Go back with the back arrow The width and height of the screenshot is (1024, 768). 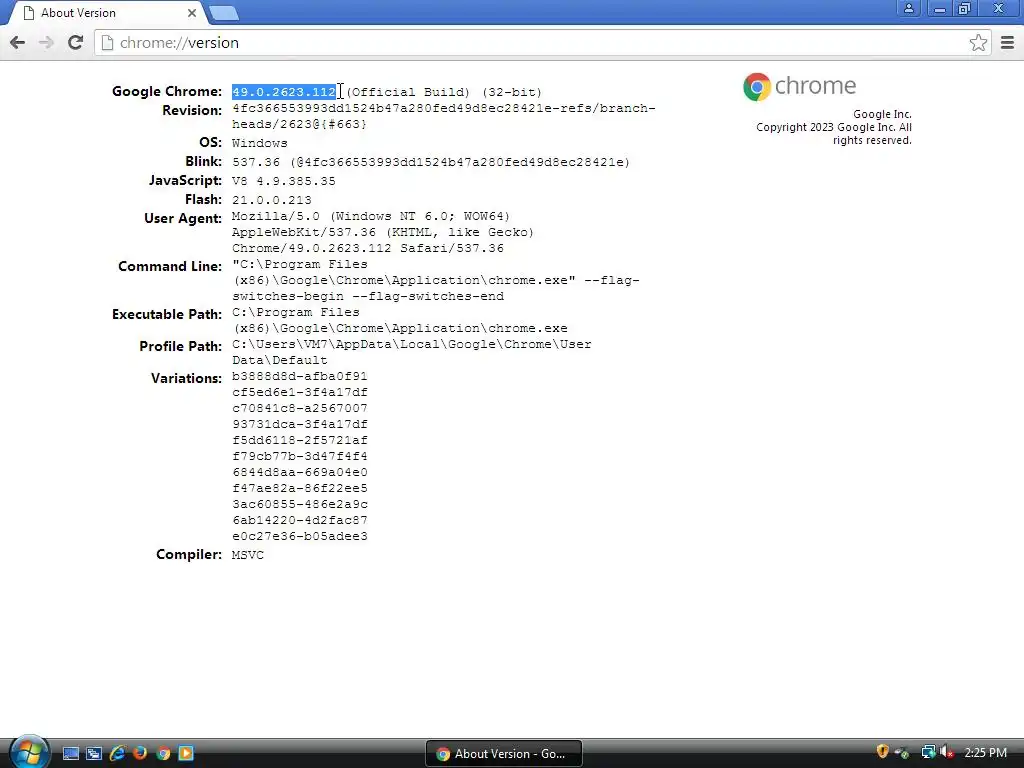tap(18, 43)
